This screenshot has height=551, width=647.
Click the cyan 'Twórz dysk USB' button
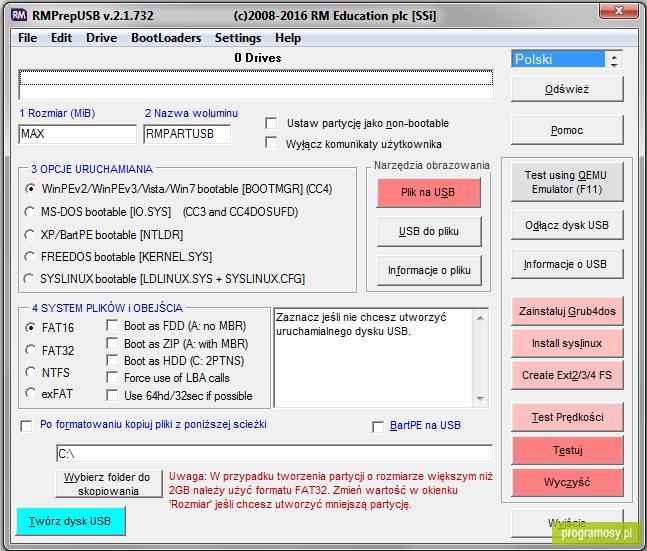70,521
